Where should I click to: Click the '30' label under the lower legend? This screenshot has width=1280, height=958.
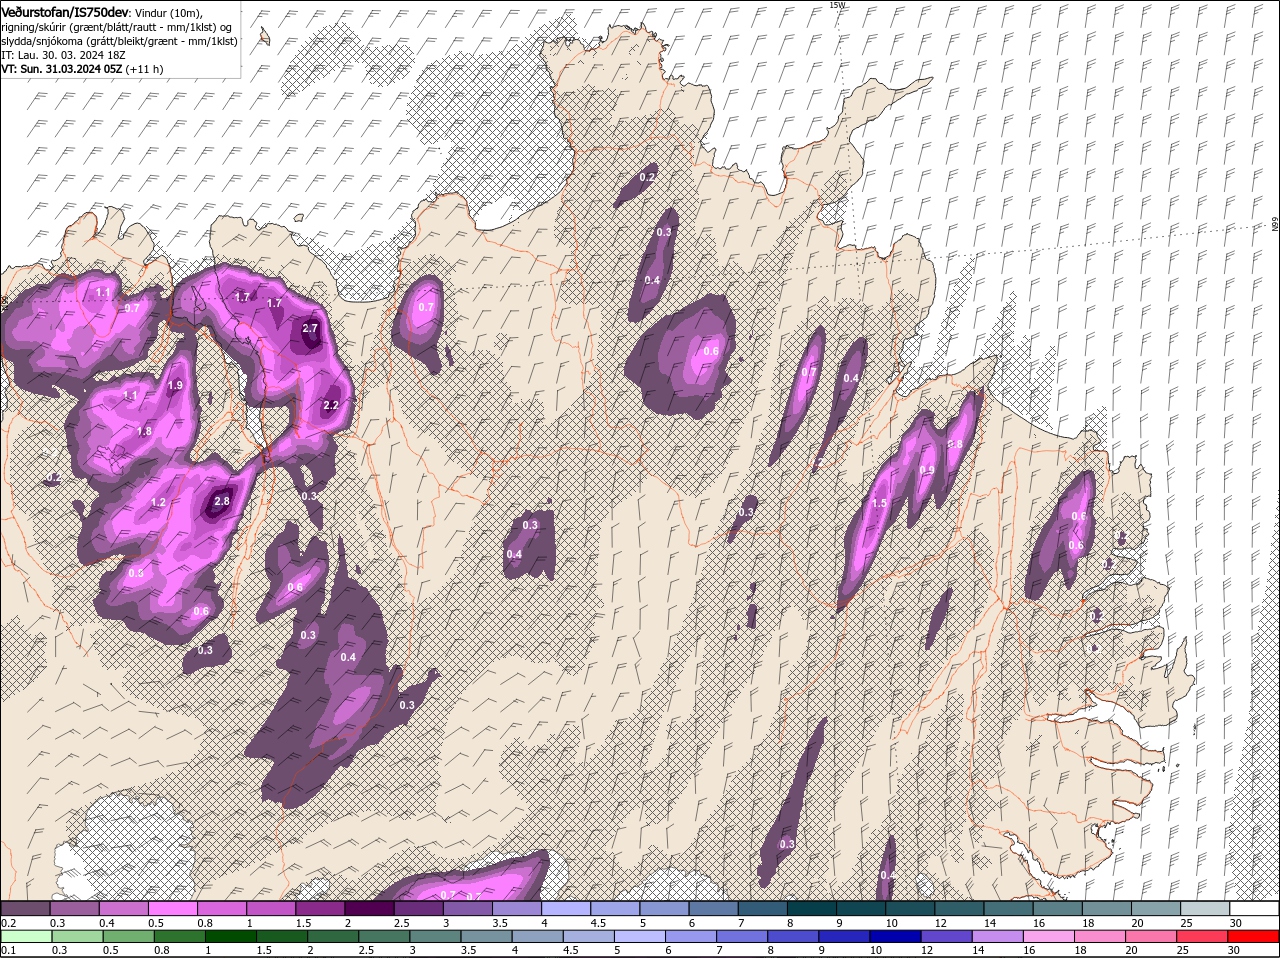[x=1233, y=950]
